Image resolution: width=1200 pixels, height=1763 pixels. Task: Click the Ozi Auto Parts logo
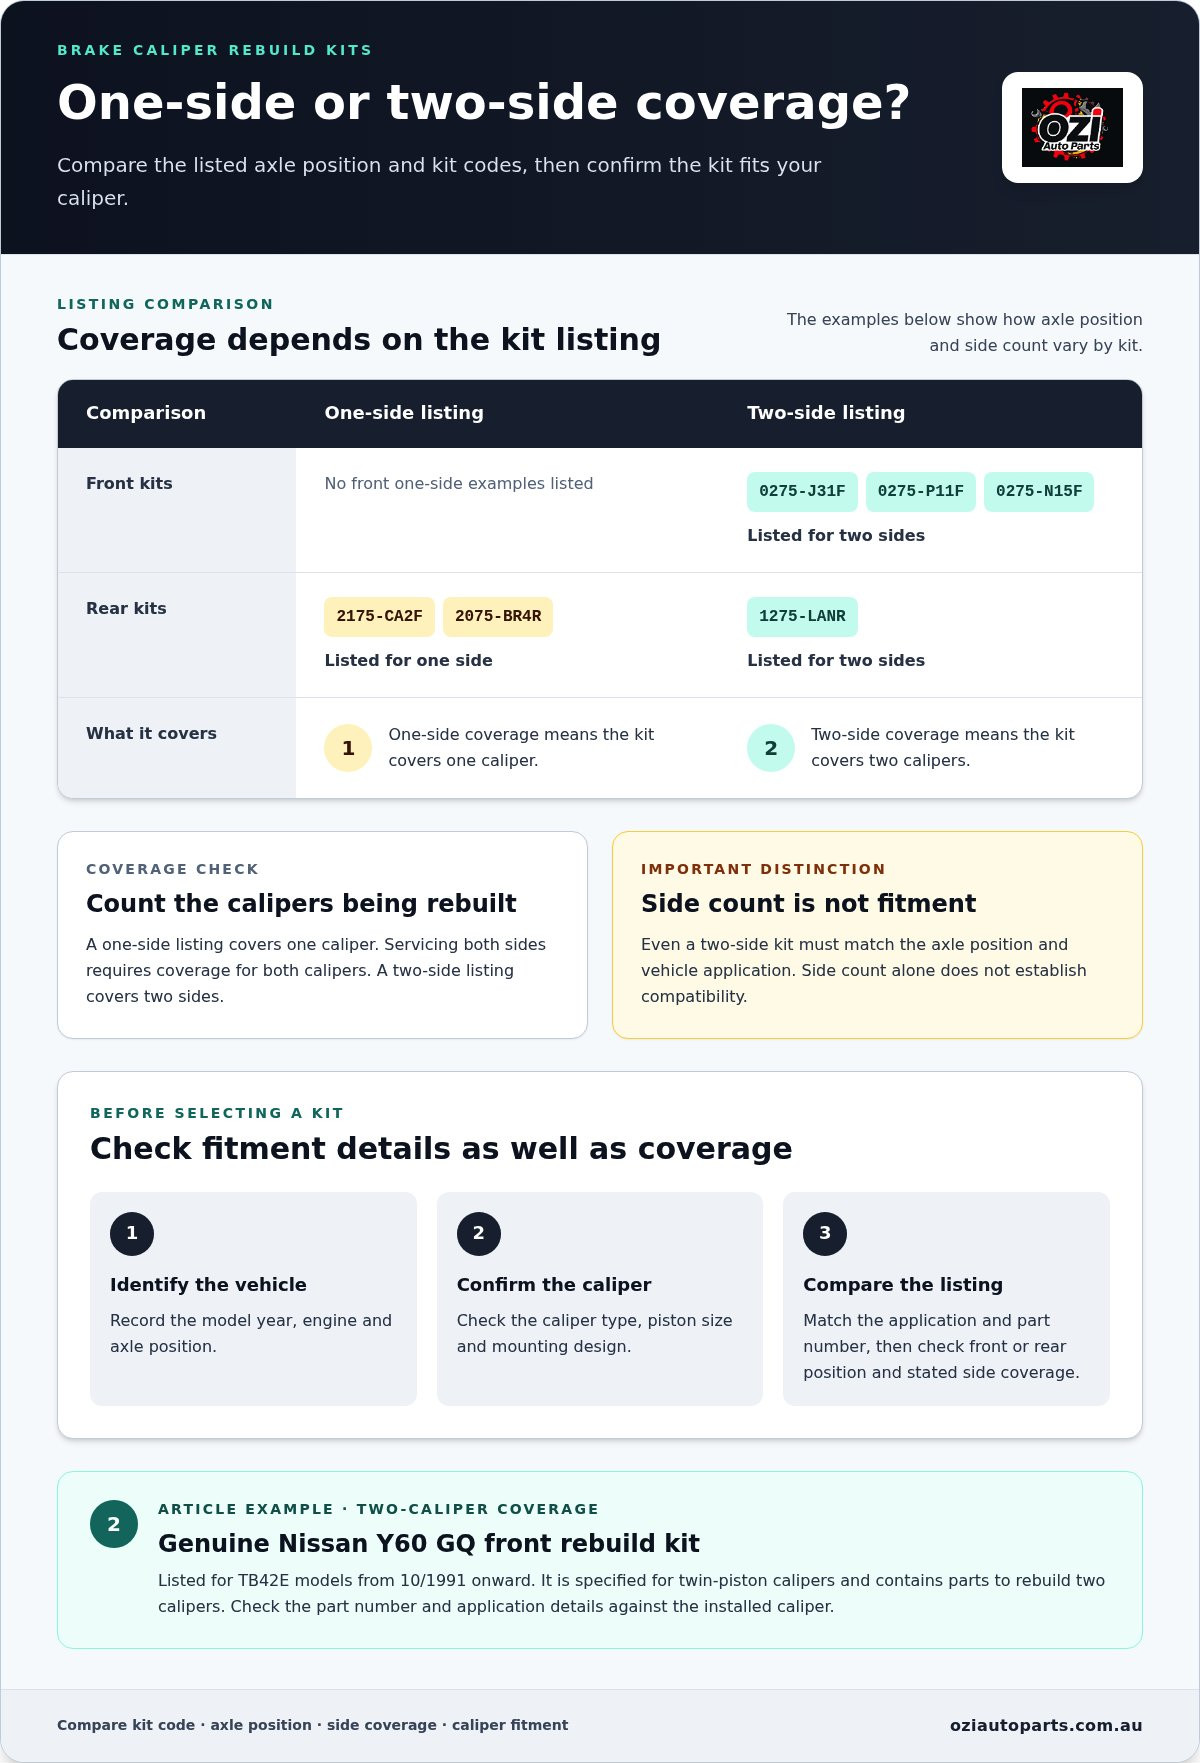pos(1072,127)
